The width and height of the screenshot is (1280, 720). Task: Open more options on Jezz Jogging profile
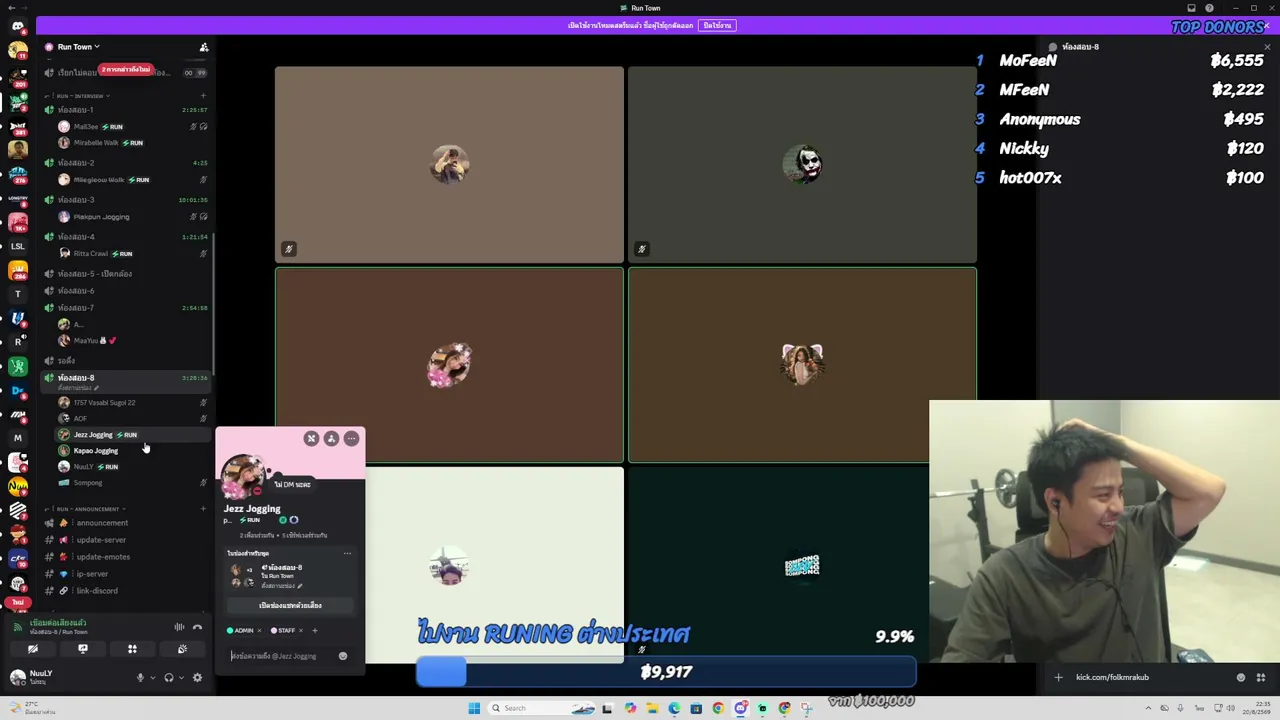pos(351,439)
